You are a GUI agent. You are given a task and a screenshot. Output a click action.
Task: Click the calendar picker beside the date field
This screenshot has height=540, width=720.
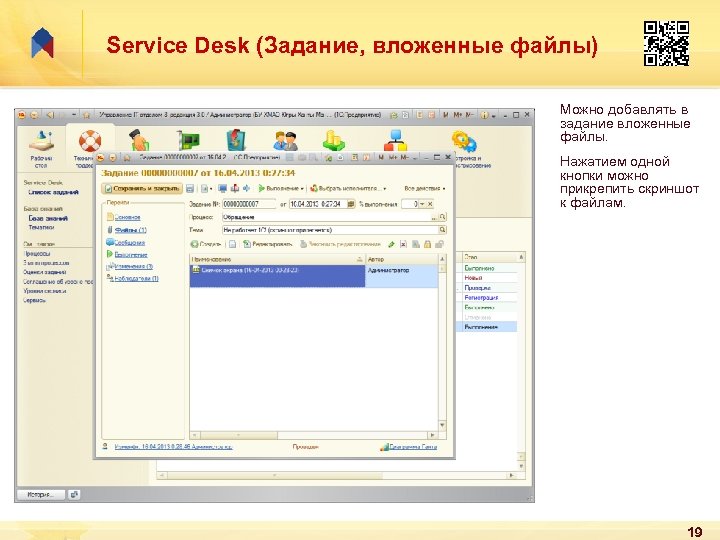pos(351,204)
